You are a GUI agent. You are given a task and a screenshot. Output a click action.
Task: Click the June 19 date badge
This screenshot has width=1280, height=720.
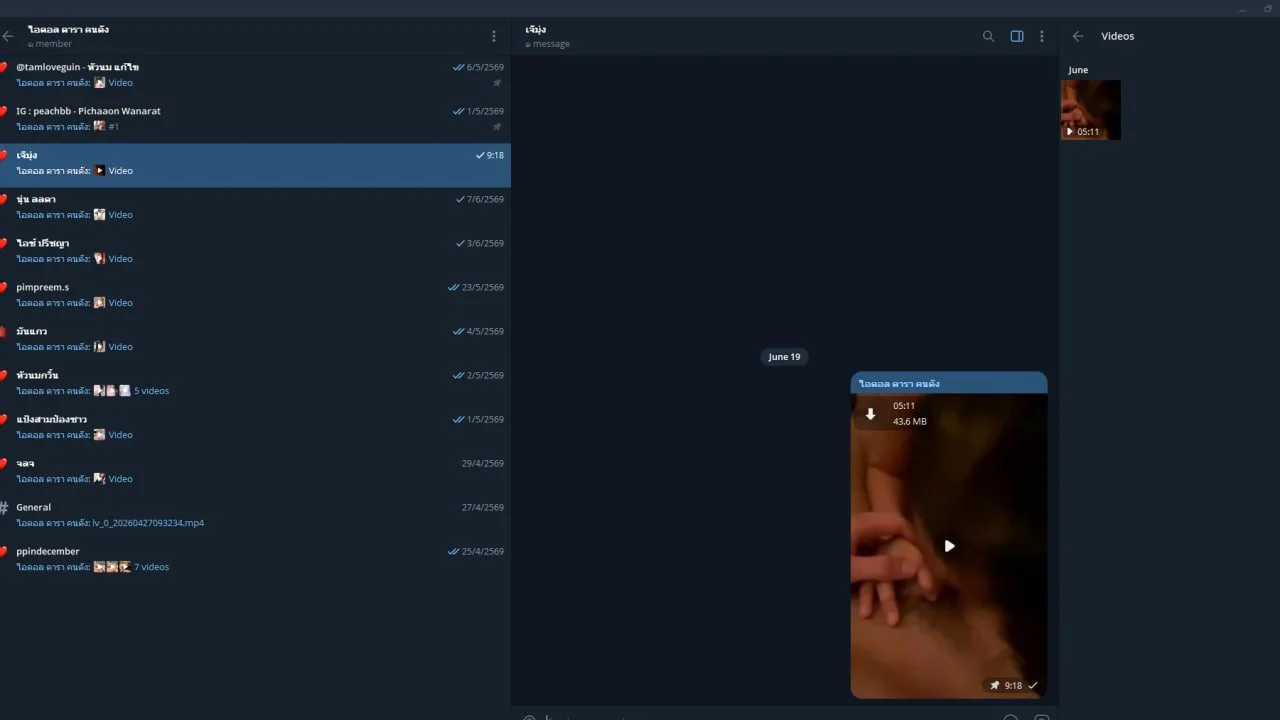(x=784, y=357)
